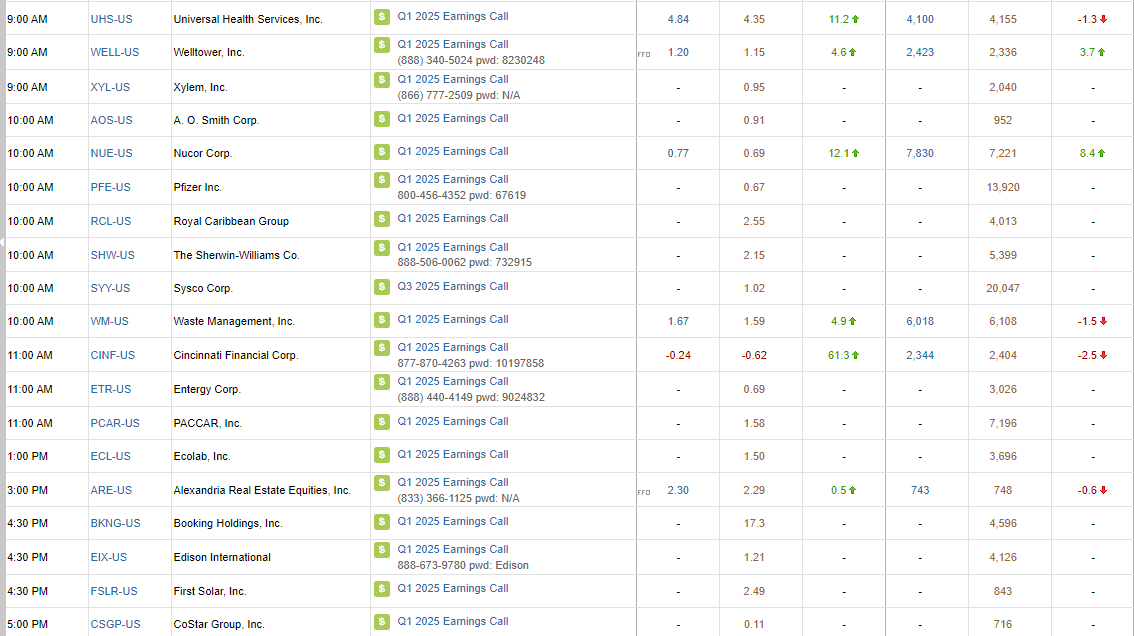Click the earnings icon for Cincinnati Financial
1134x636 pixels.
pyautogui.click(x=382, y=347)
